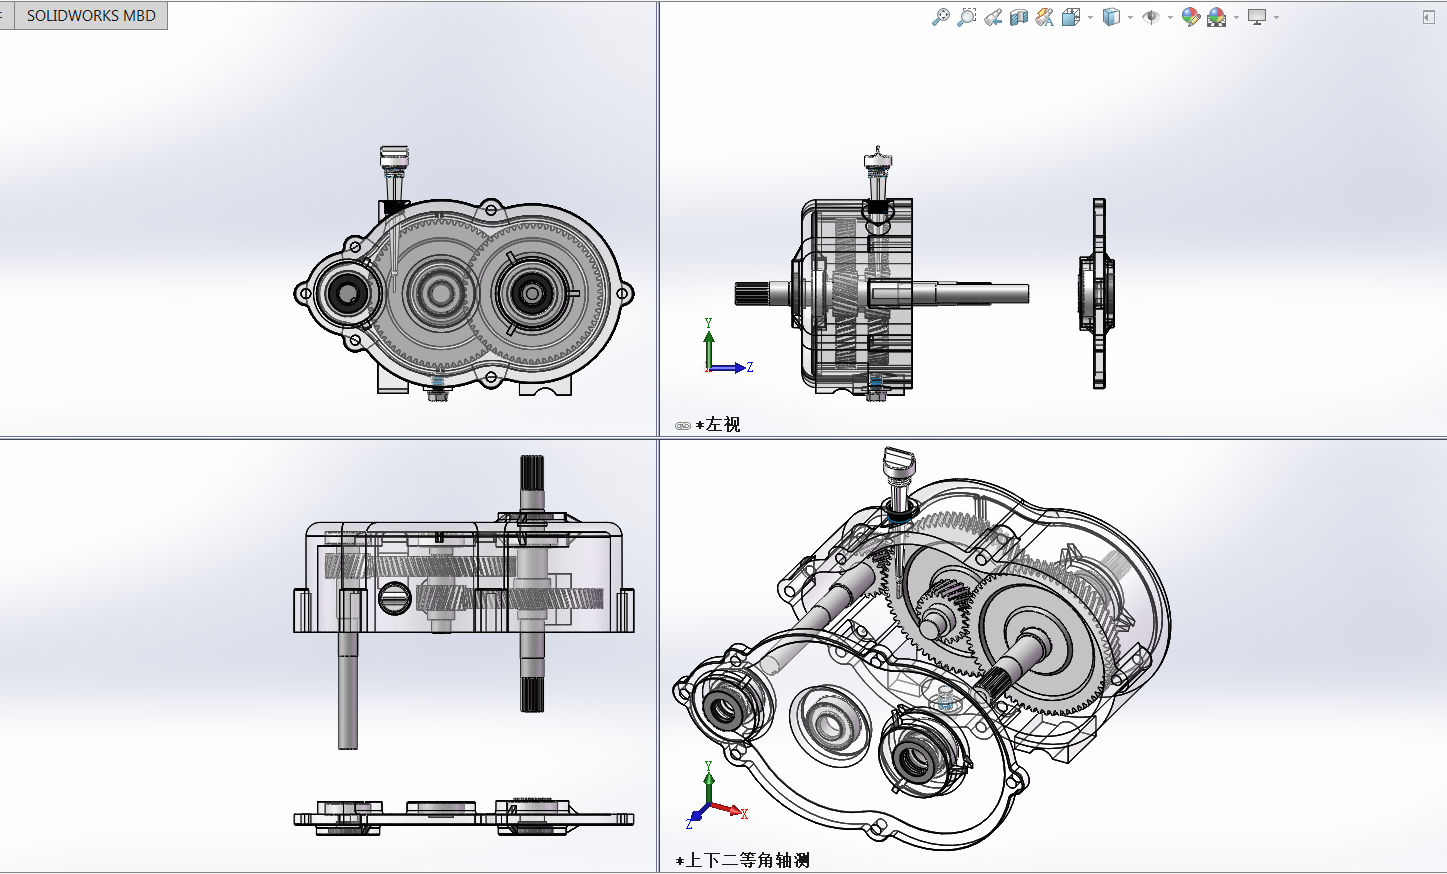1447x874 pixels.
Task: Toggle the Hide/Show Items eye icon
Action: tap(1151, 17)
